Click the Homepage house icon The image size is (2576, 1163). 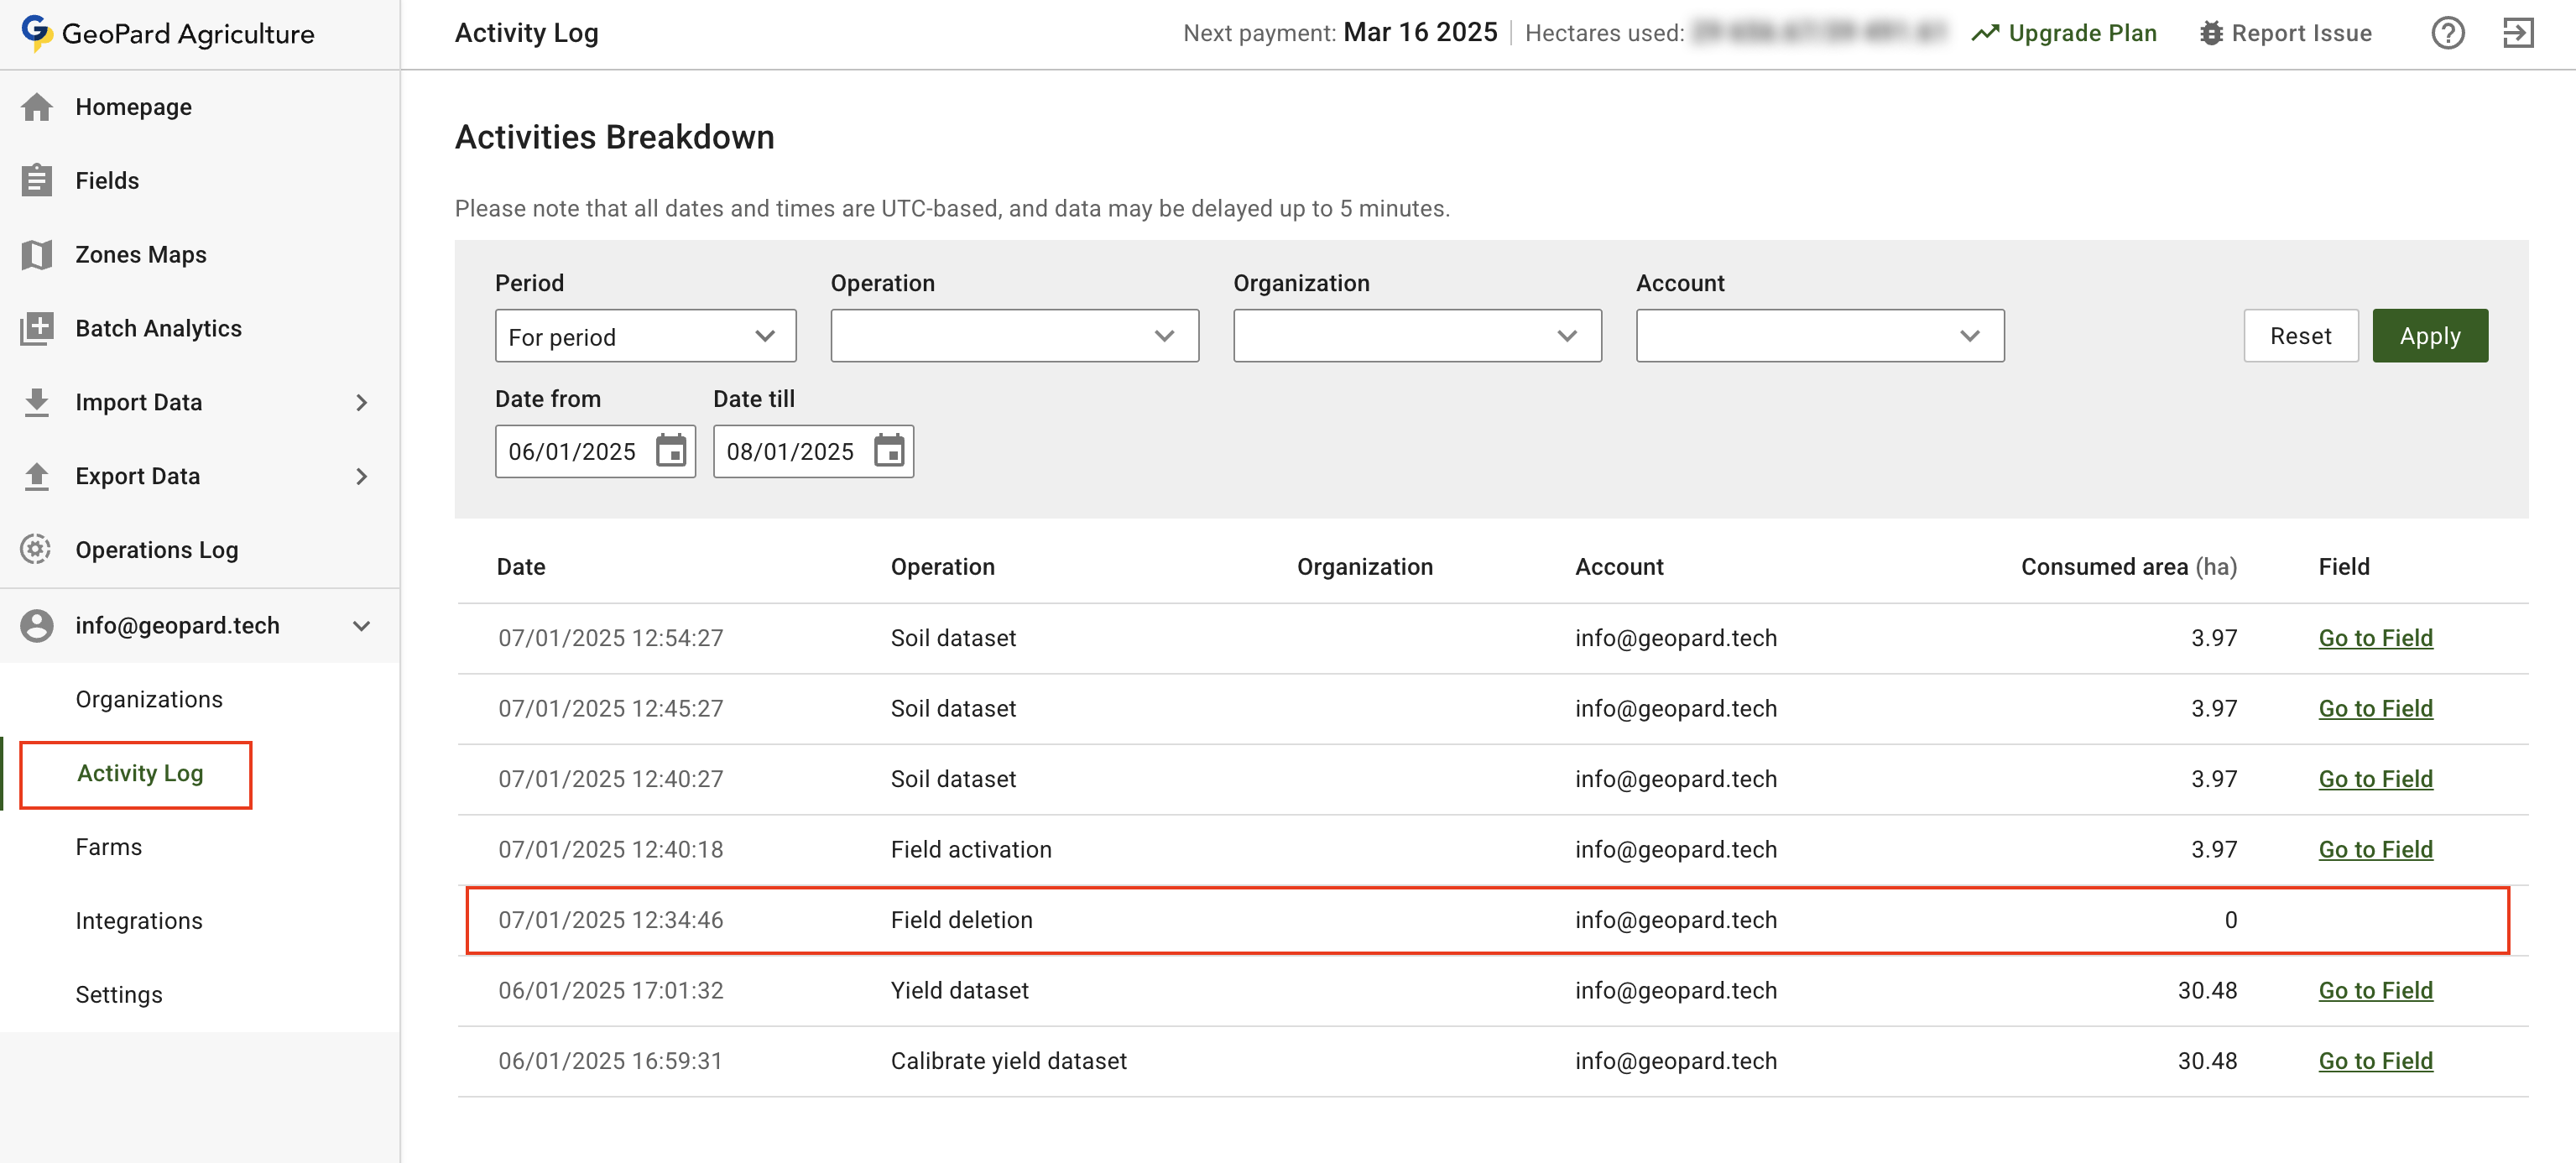(37, 107)
